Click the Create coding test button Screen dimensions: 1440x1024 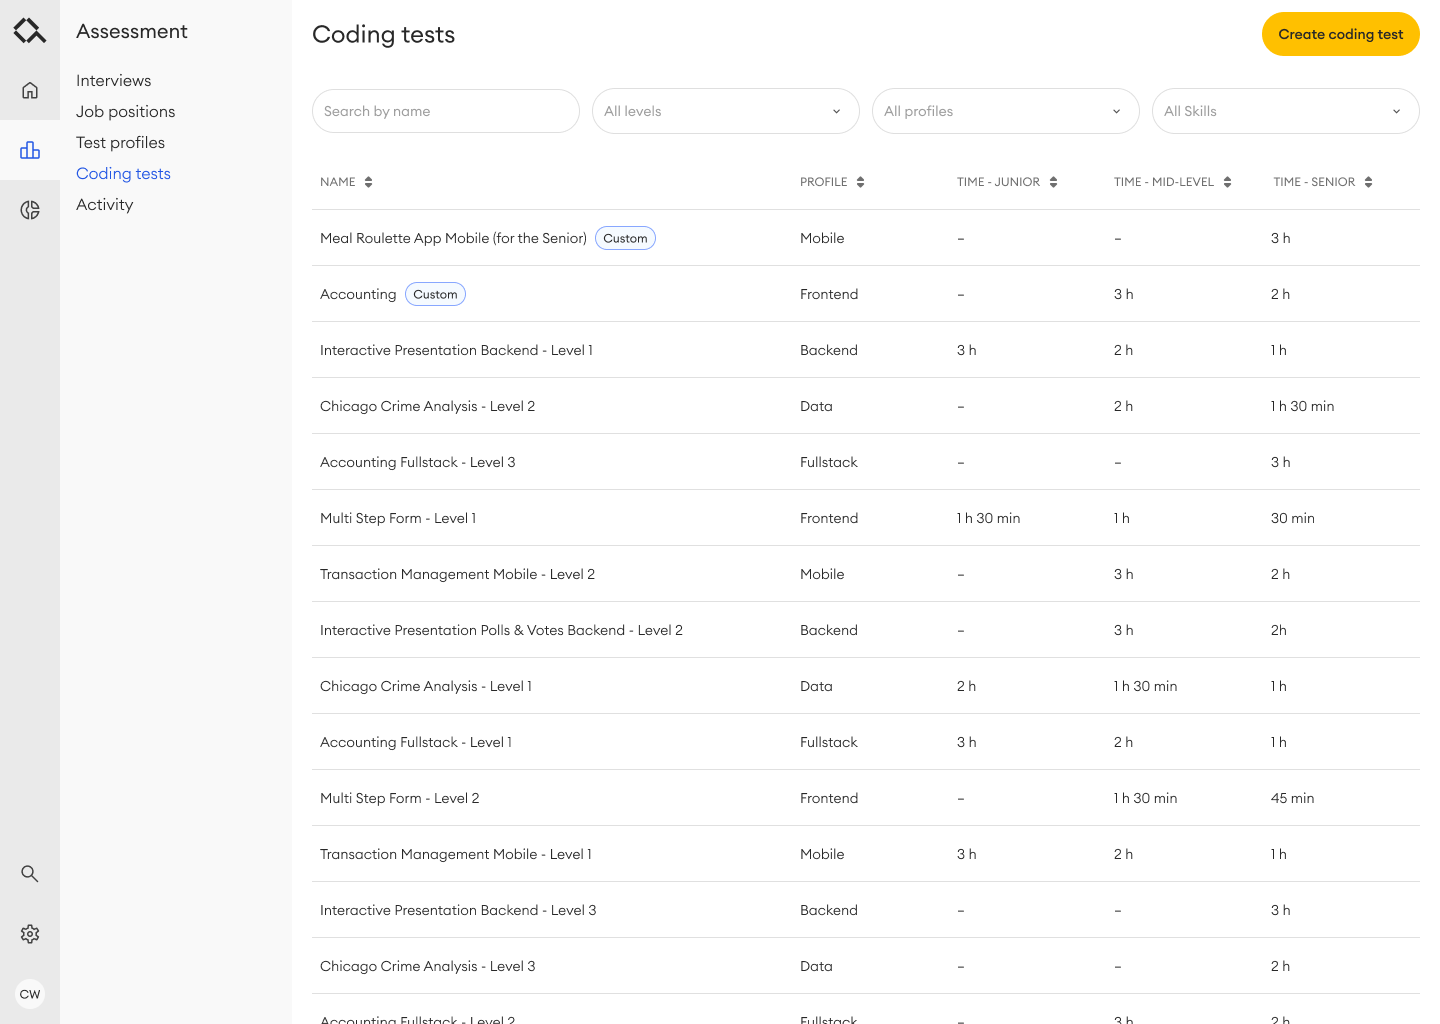(1340, 34)
